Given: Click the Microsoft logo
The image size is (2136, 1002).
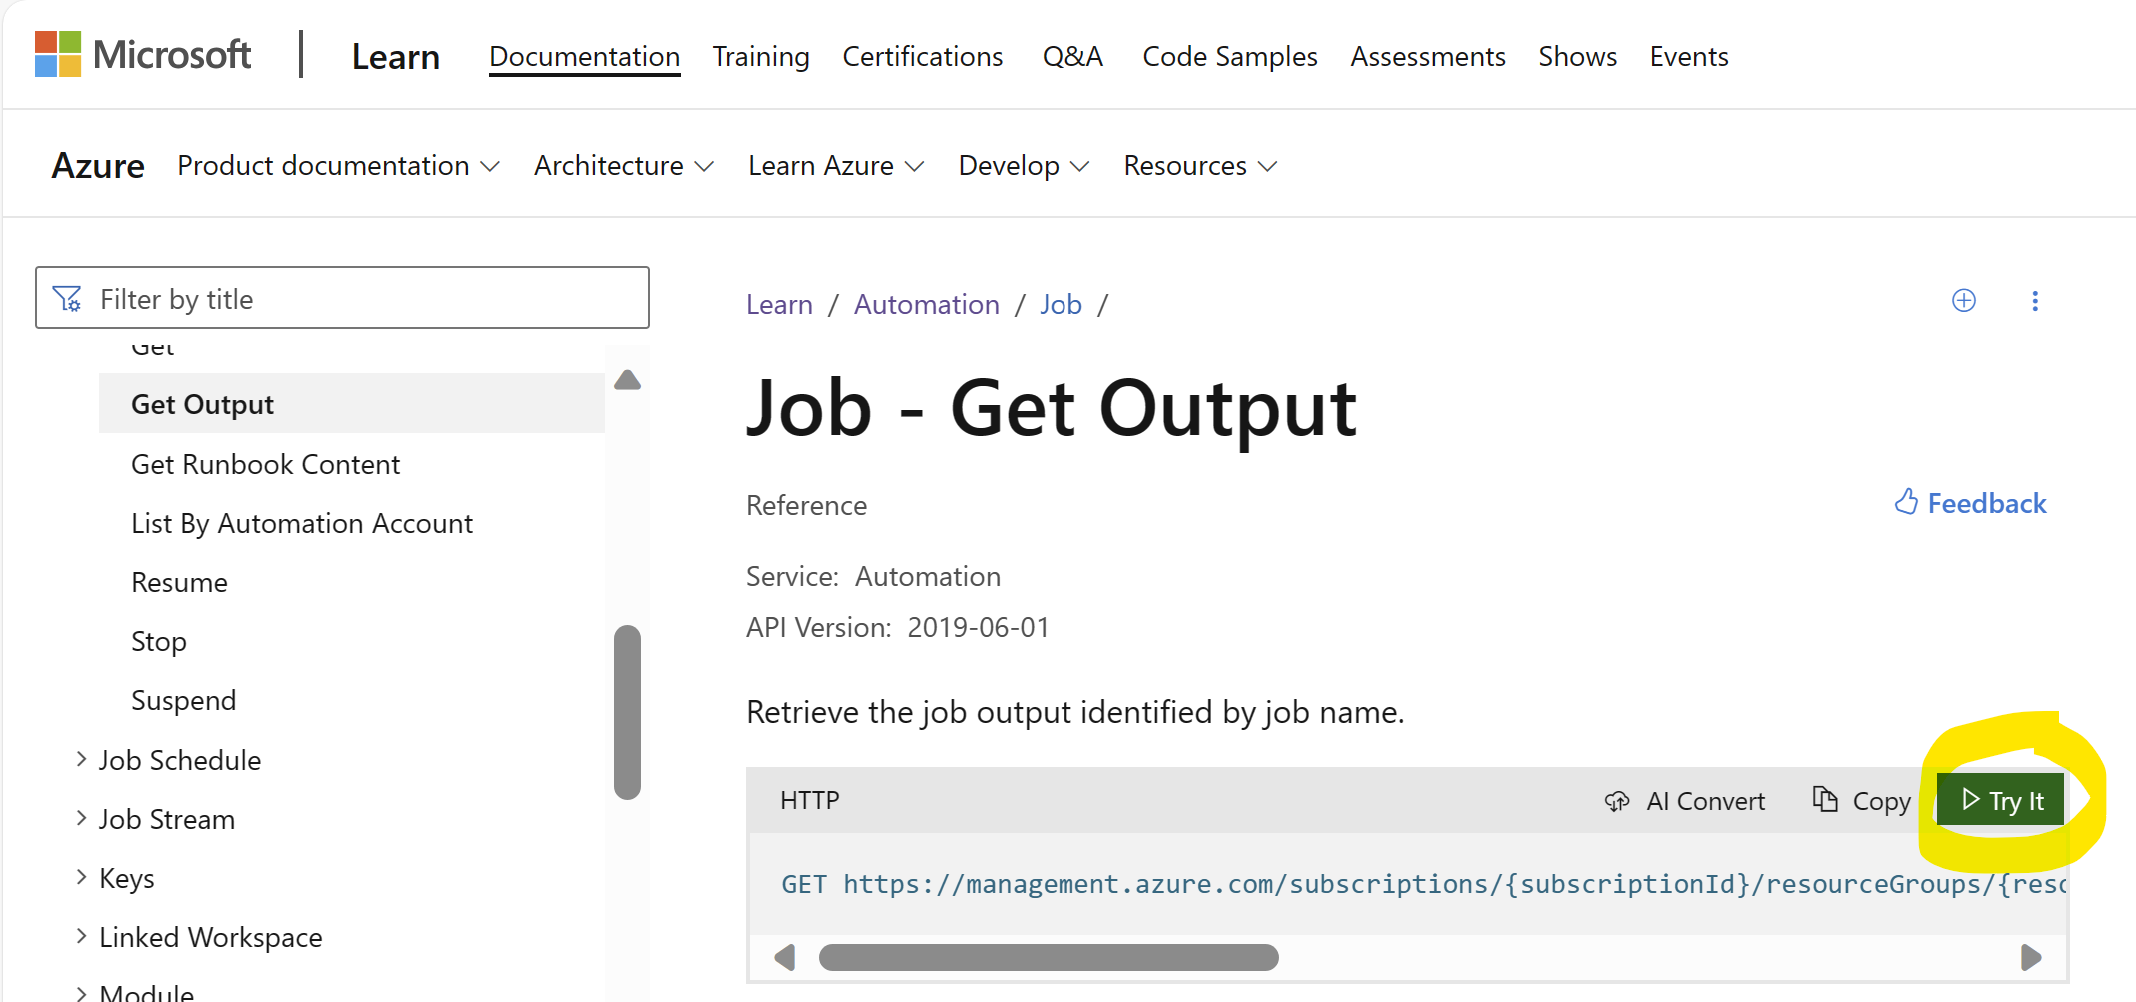Looking at the screenshot, I should click(x=142, y=55).
